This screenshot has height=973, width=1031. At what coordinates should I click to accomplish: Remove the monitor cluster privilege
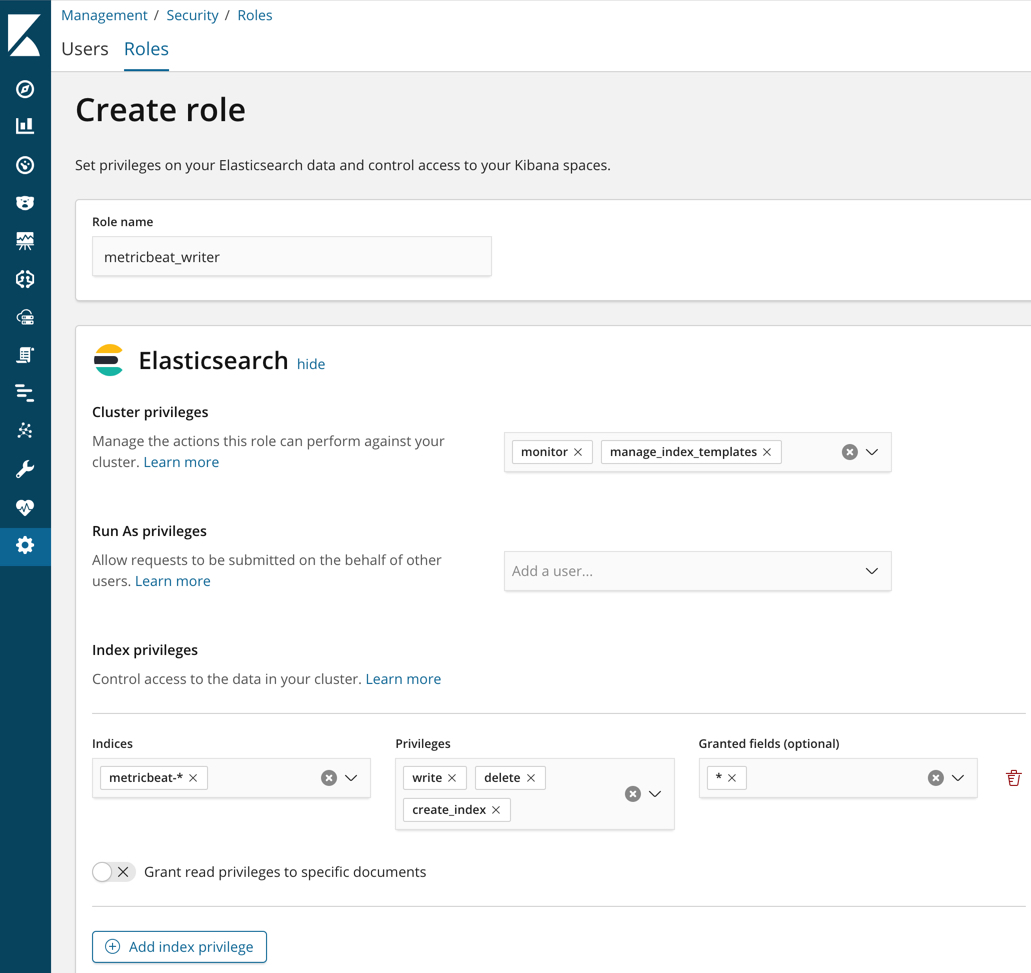pos(578,451)
